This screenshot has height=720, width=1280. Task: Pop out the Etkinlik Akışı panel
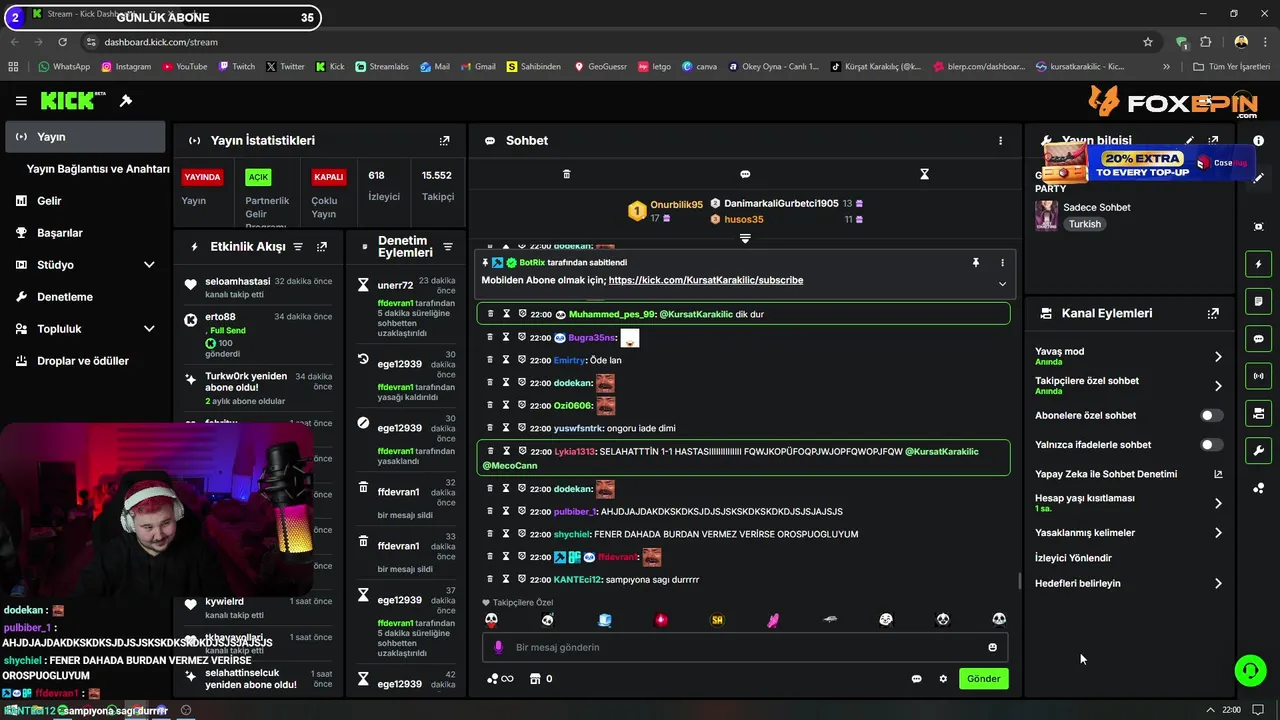click(x=321, y=247)
